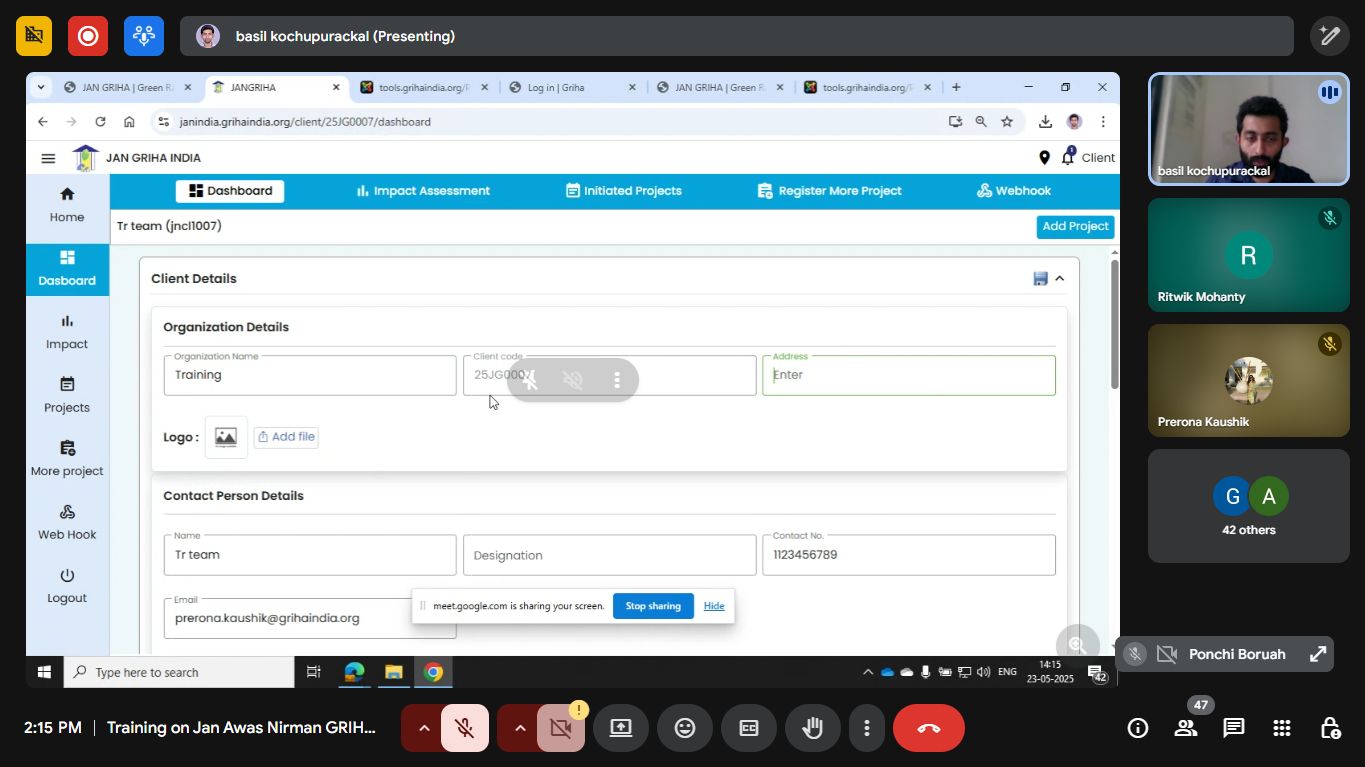Select the Impact Assessment tab
The height and width of the screenshot is (767, 1365).
(x=423, y=191)
